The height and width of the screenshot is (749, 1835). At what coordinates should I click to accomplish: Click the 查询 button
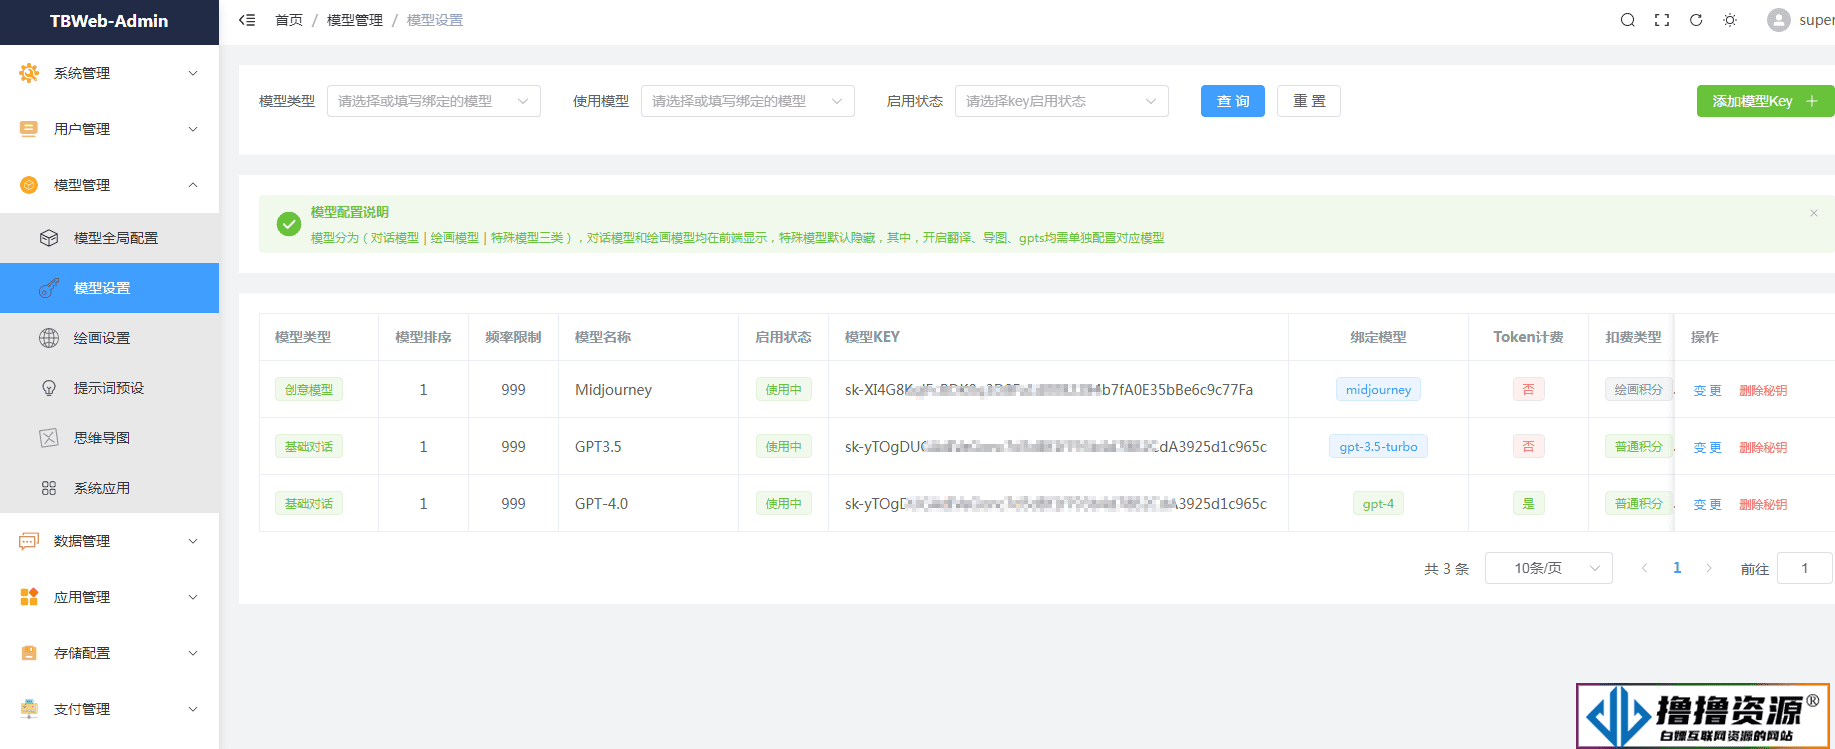[x=1233, y=101]
